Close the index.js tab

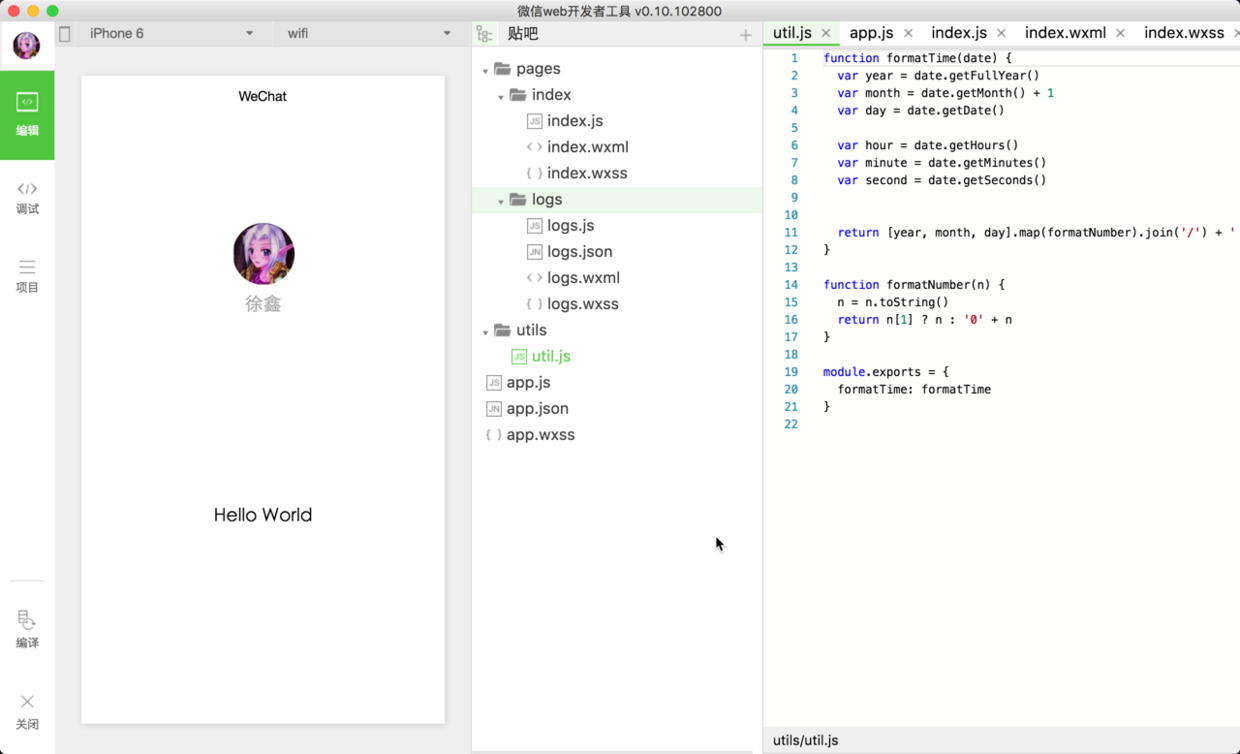[1001, 34]
